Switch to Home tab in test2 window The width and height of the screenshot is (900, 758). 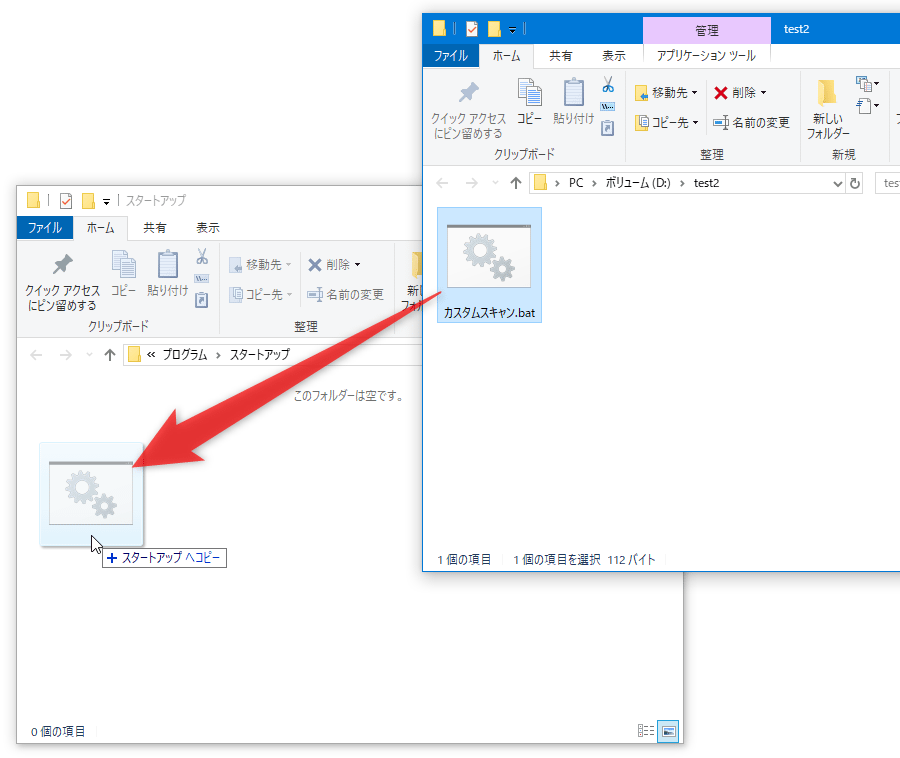[x=506, y=56]
